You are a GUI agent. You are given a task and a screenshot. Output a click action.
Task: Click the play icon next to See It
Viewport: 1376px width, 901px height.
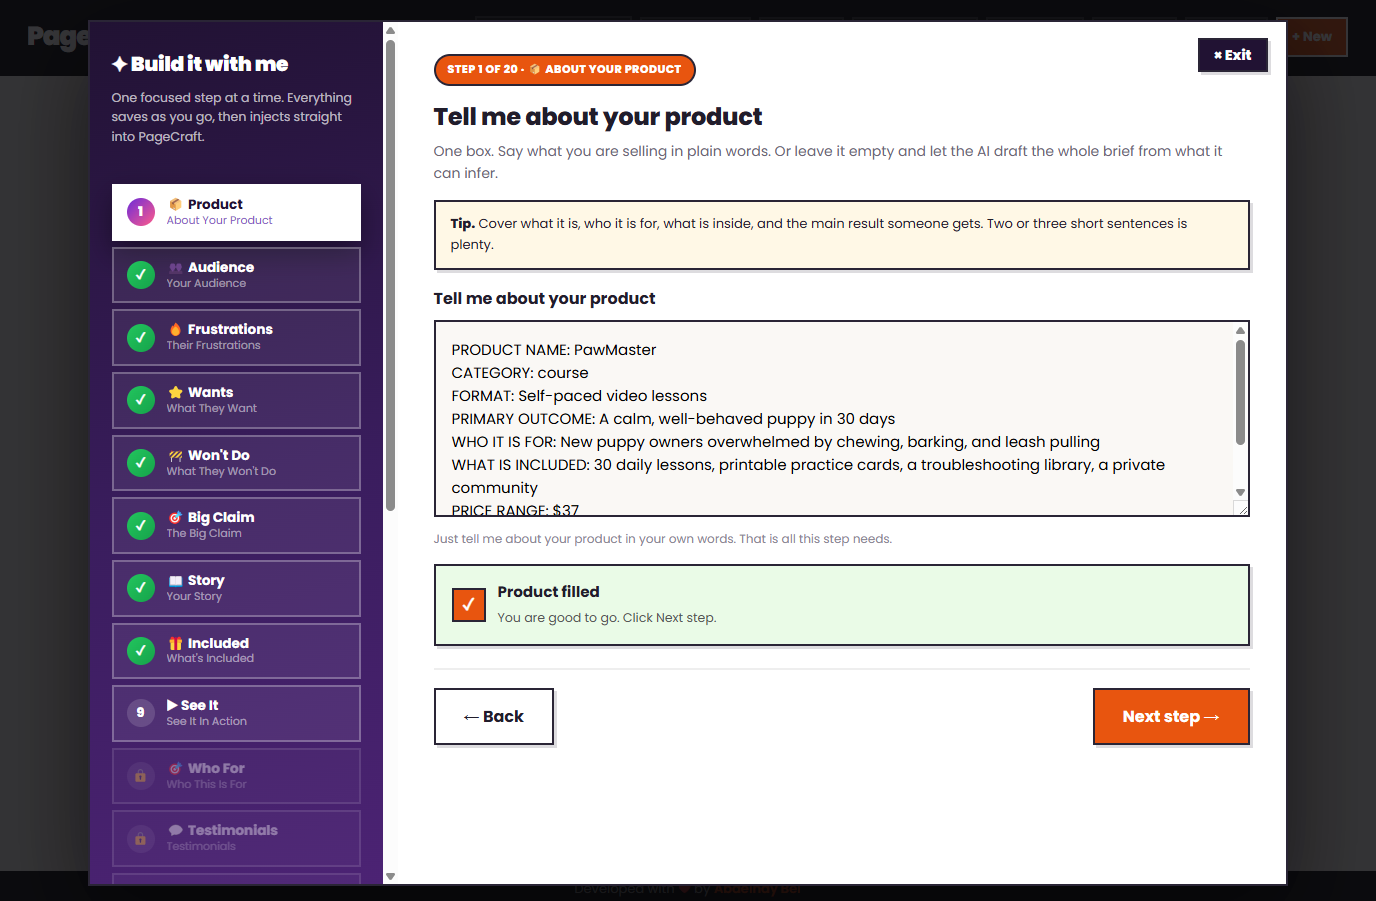point(172,705)
